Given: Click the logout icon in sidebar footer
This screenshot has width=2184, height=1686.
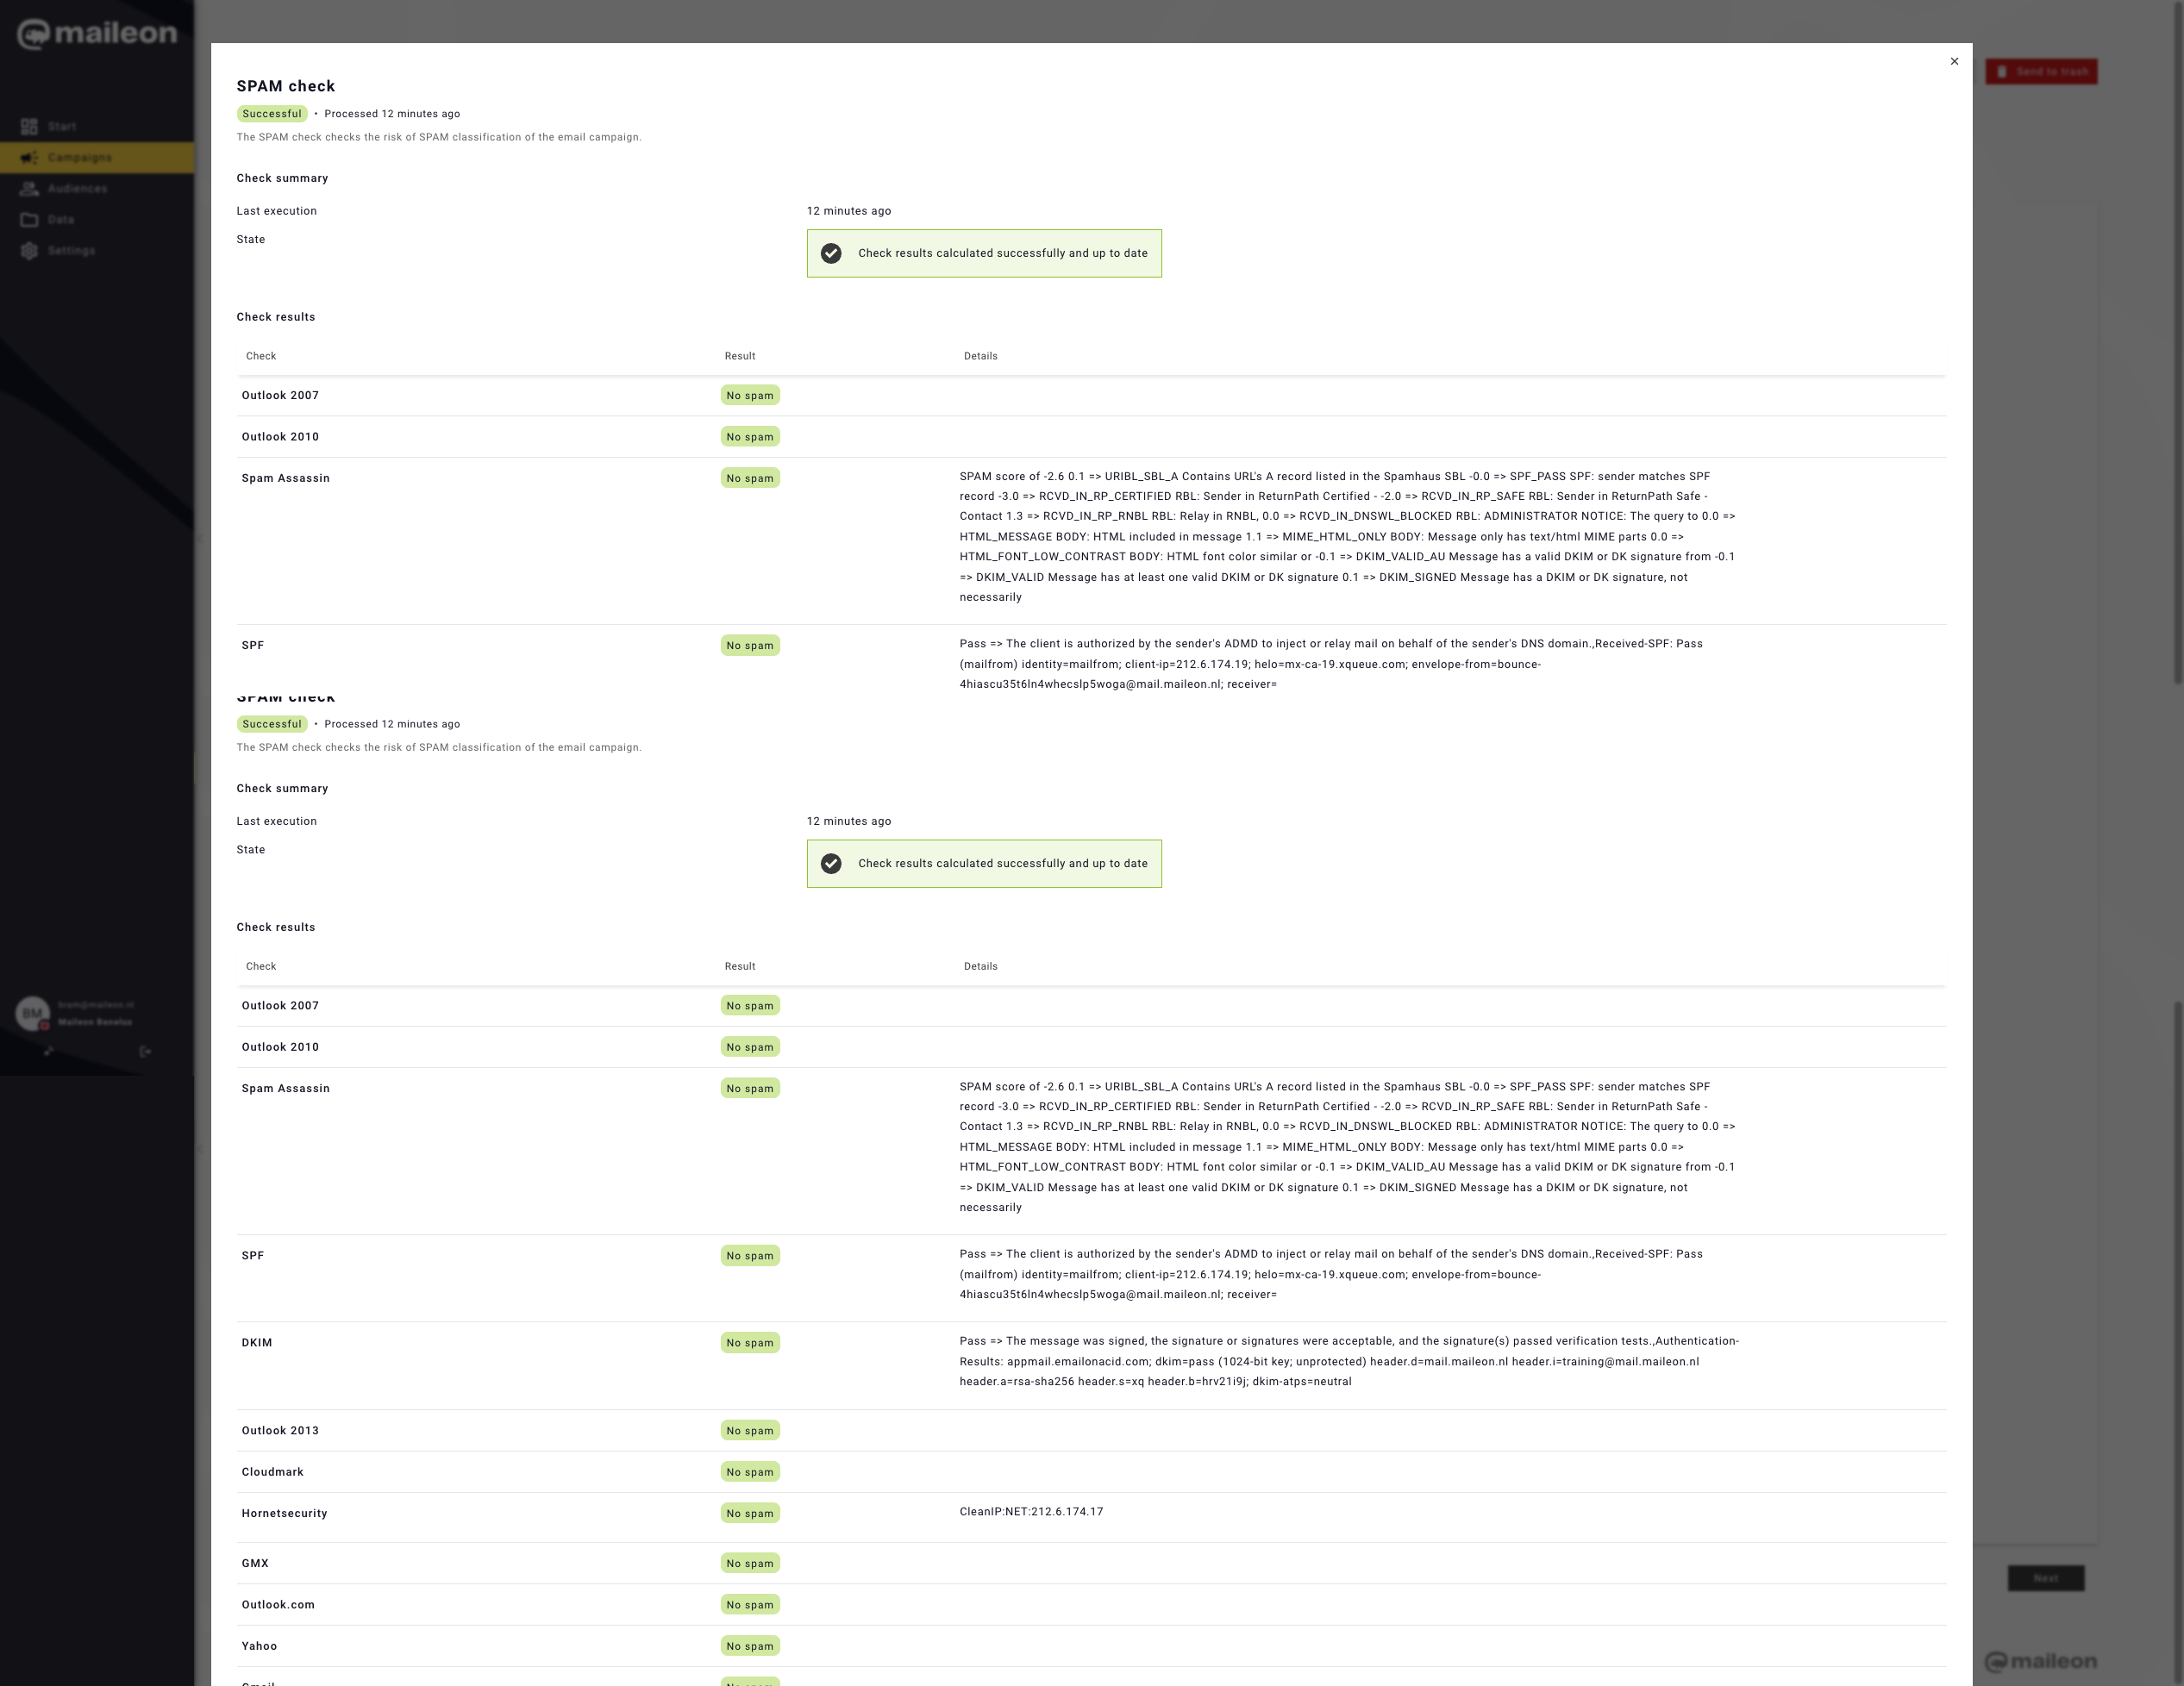Looking at the screenshot, I should pyautogui.click(x=145, y=1051).
